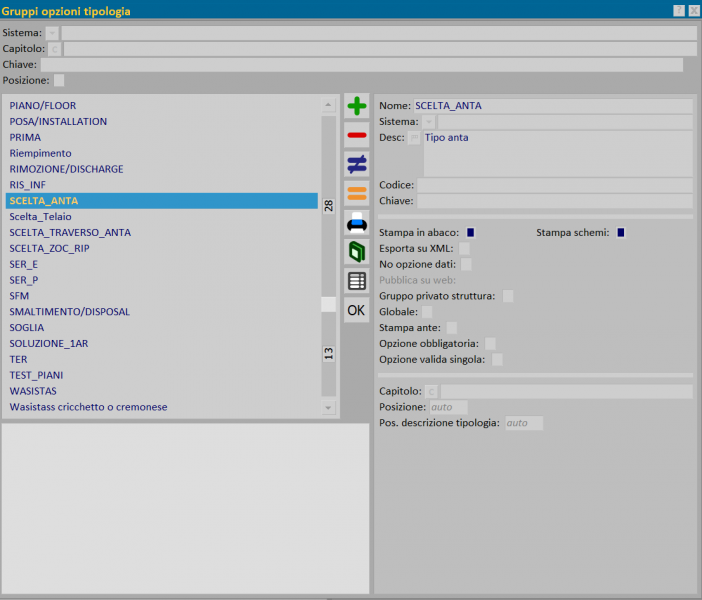The height and width of the screenshot is (600, 702).
Task: Select PRIMA in the list
Action: (162, 137)
